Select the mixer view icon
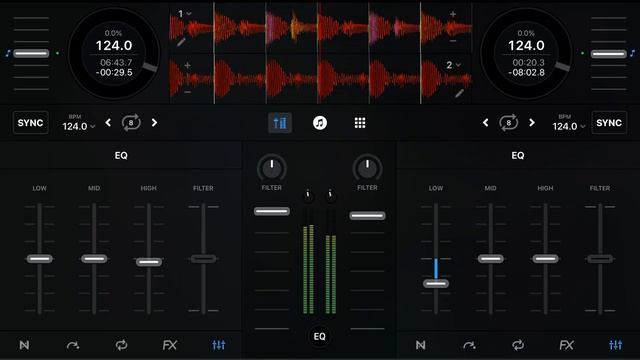Image resolution: width=640 pixels, height=360 pixels. pyautogui.click(x=280, y=122)
